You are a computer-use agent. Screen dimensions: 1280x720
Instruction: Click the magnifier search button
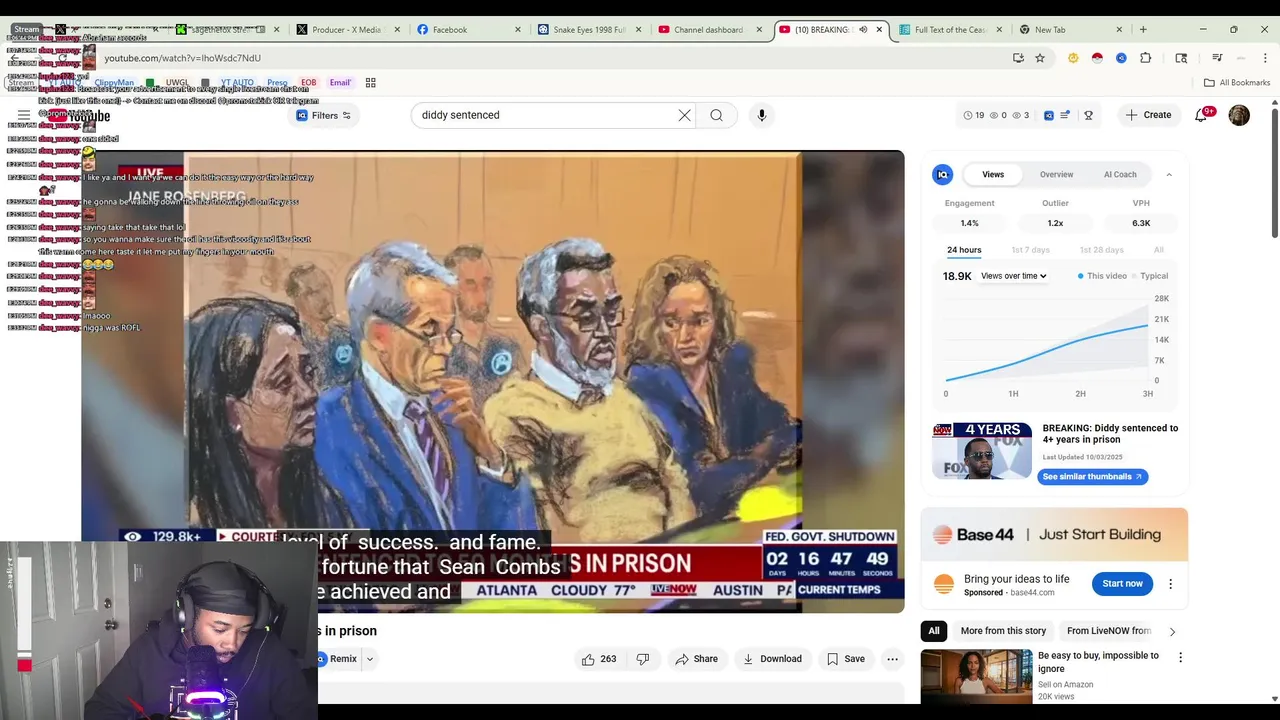point(716,115)
